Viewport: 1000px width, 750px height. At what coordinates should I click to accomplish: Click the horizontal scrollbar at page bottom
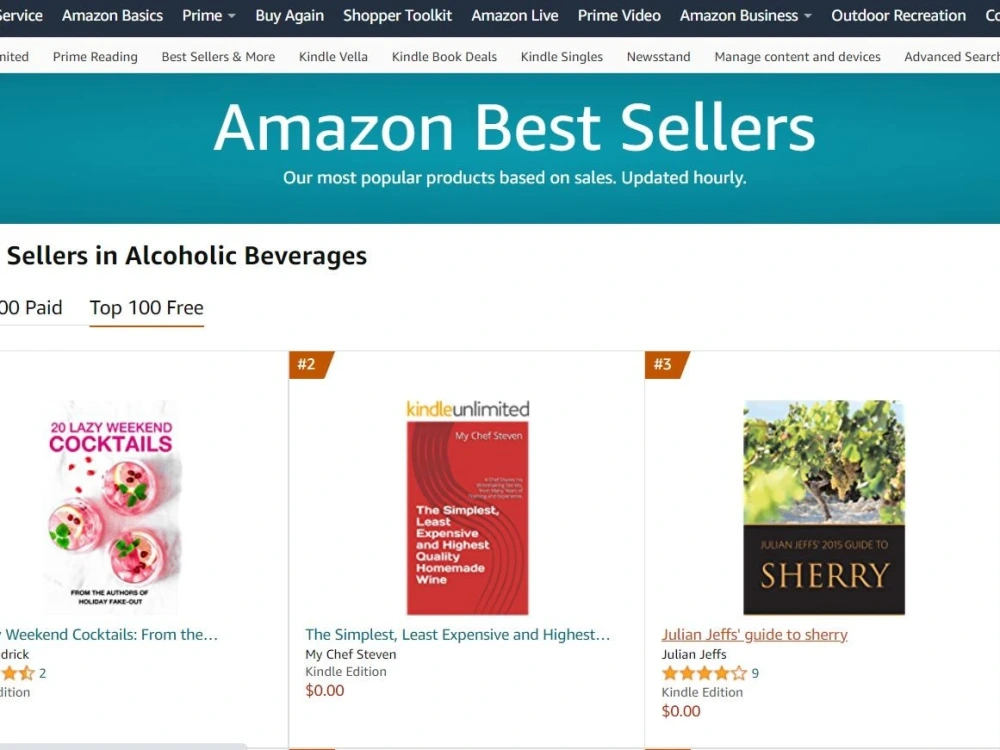pos(121,746)
